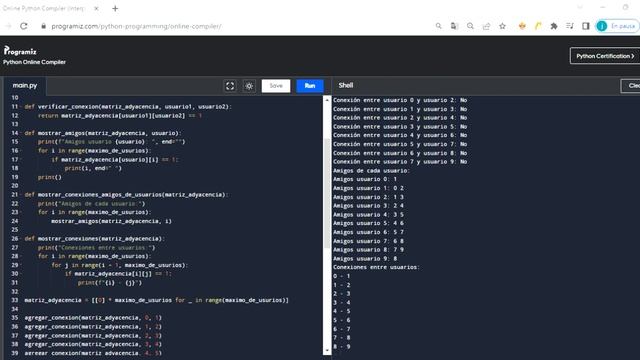
Task: Open the share page icon
Action: coord(486,26)
